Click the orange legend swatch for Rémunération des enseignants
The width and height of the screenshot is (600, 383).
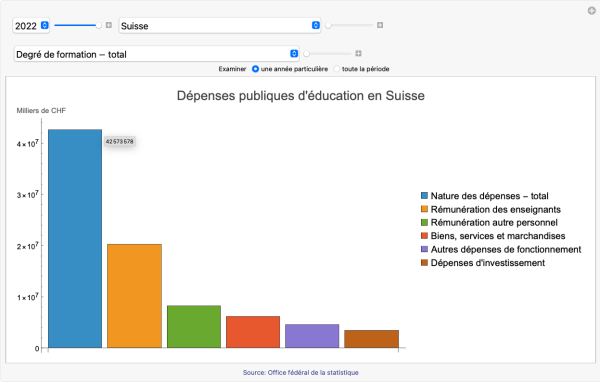424,209
